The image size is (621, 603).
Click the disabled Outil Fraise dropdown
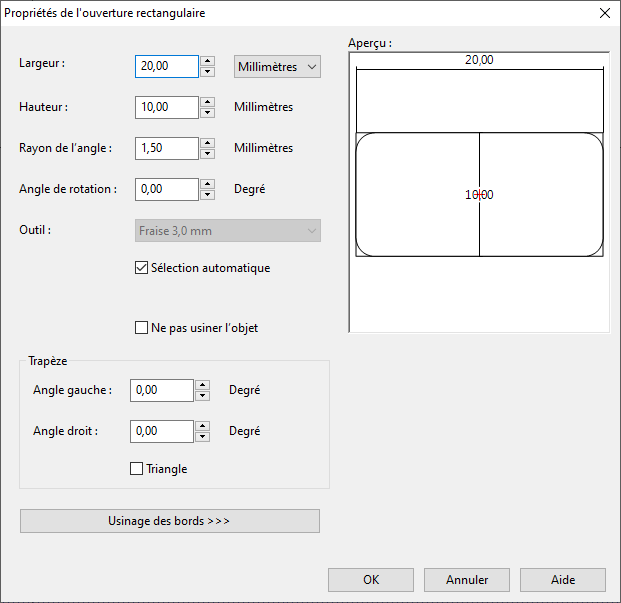click(228, 230)
